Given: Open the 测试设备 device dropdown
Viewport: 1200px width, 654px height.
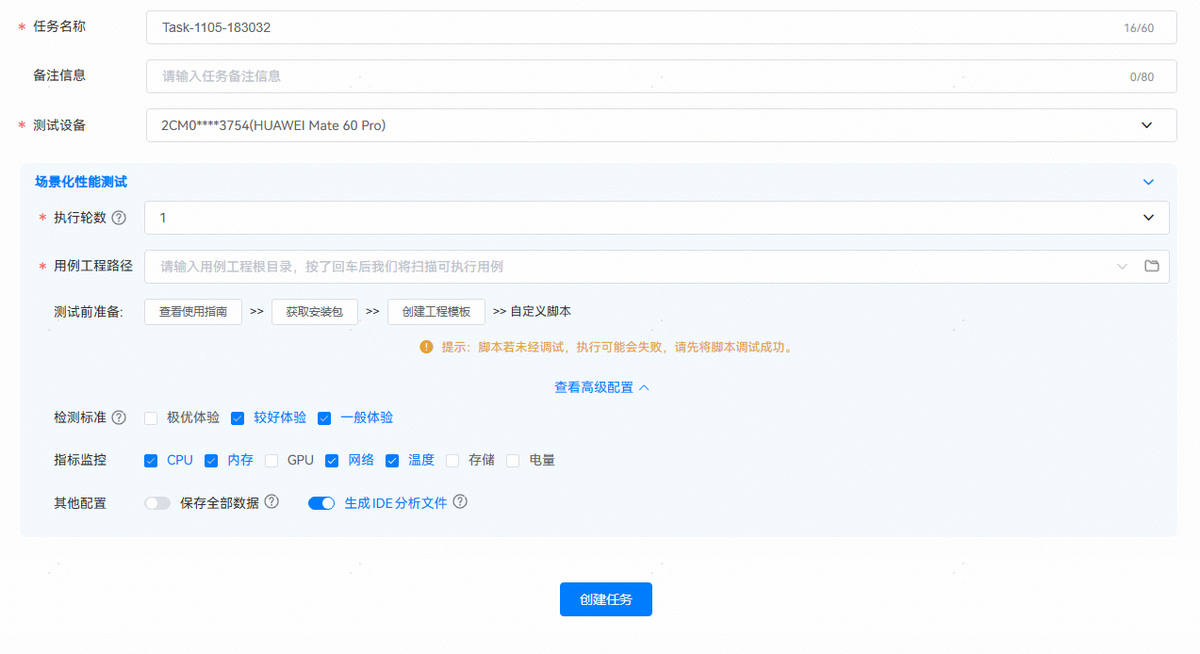Looking at the screenshot, I should (x=1146, y=125).
